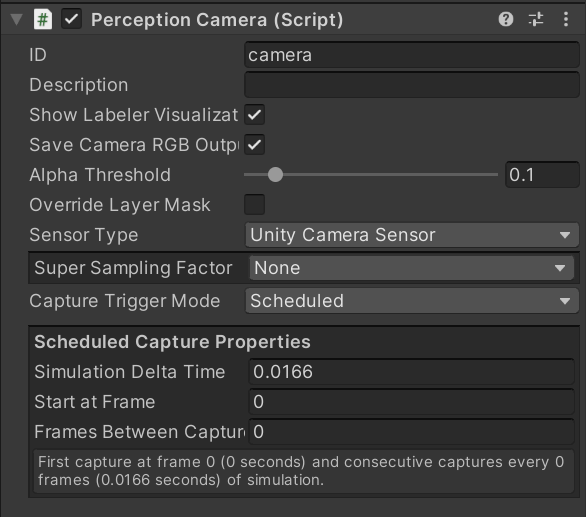
Task: Click the empty Description field
Action: coord(412,85)
